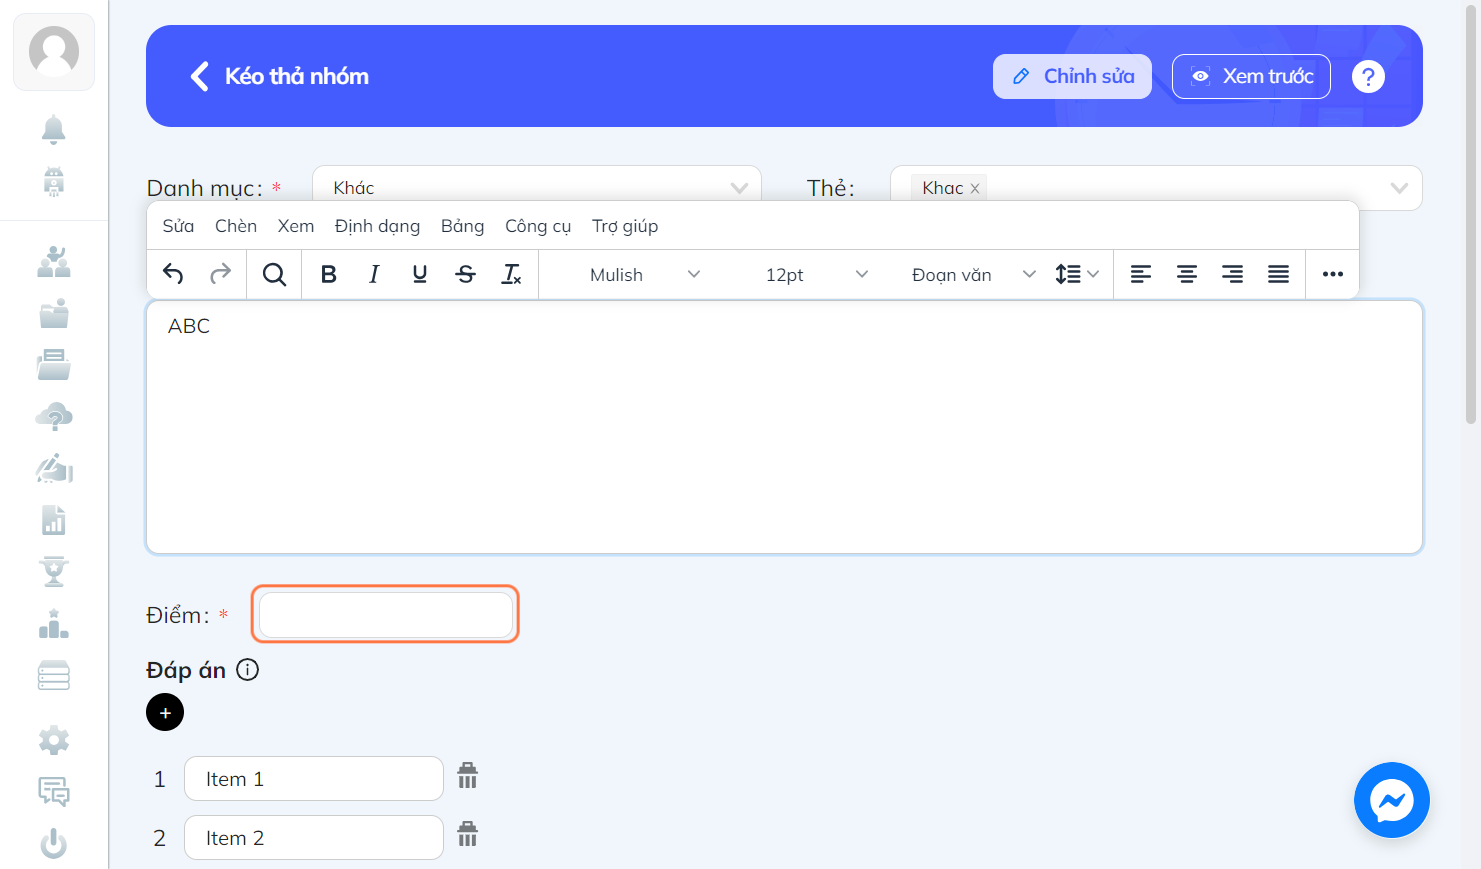Open find and replace search tool
Viewport: 1481px width, 869px height.
click(274, 274)
